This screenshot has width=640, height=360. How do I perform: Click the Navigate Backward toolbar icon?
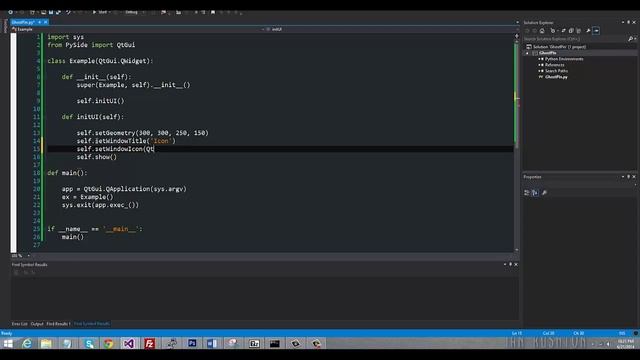click(x=11, y=12)
